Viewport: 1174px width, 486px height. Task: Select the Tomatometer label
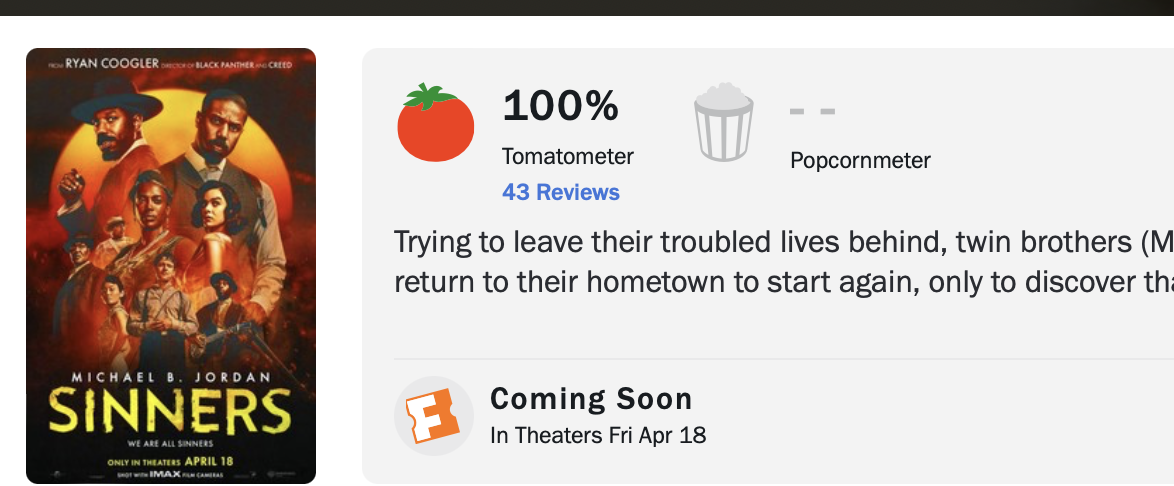(568, 157)
